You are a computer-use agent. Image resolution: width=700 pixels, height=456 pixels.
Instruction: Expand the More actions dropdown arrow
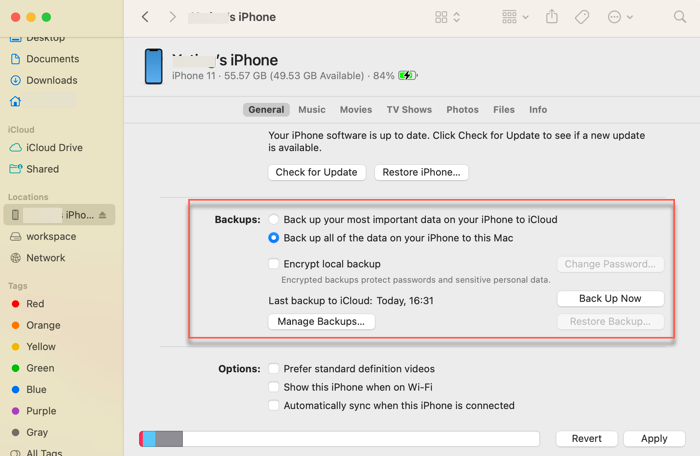point(630,17)
